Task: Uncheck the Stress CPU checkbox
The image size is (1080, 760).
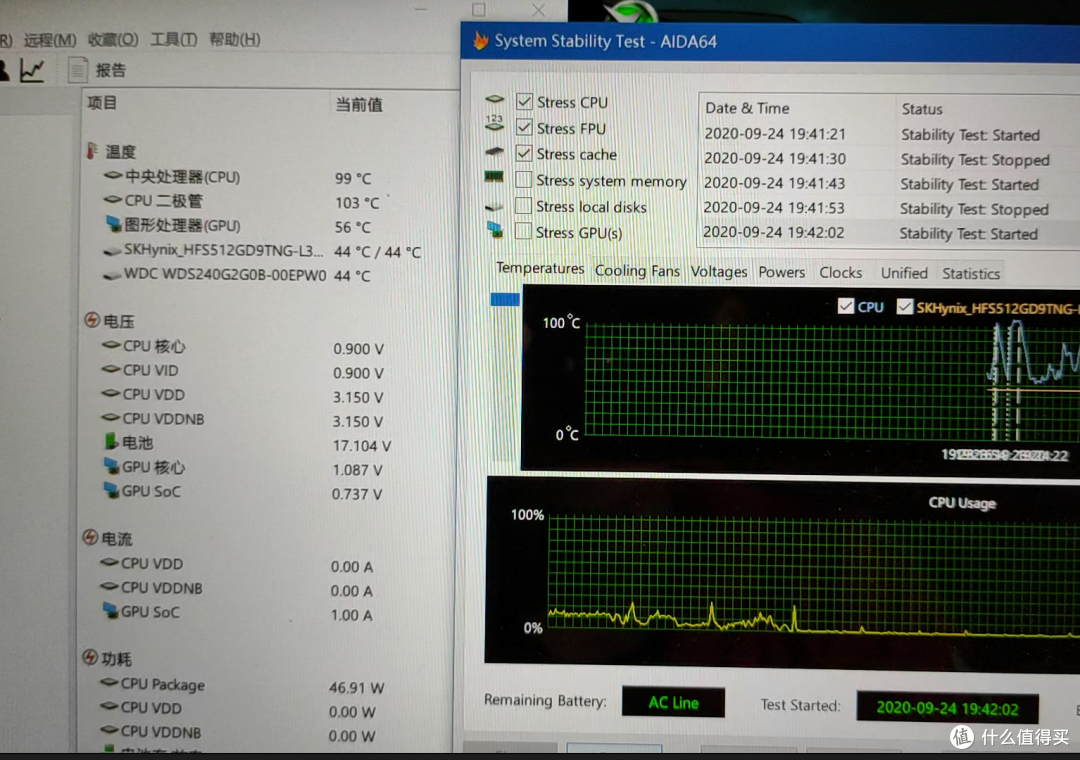Action: pyautogui.click(x=524, y=101)
